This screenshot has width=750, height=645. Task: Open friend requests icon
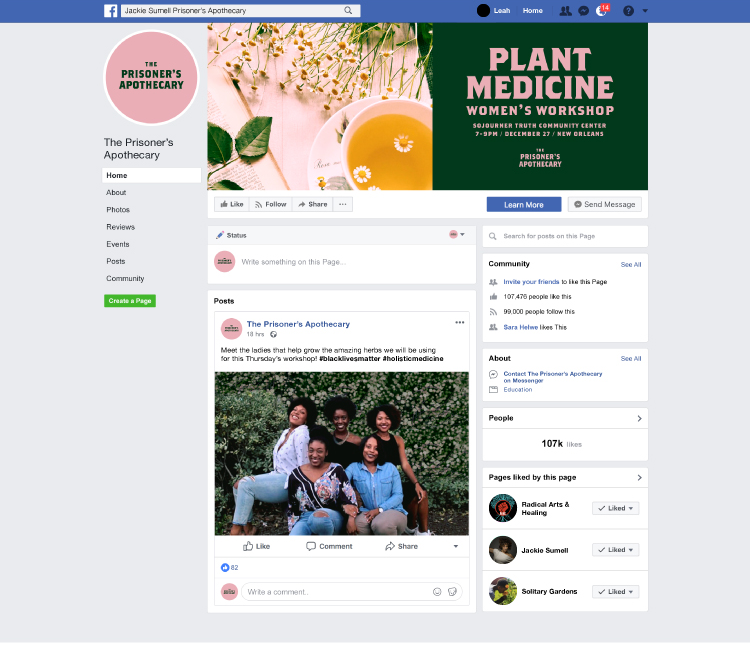565,11
